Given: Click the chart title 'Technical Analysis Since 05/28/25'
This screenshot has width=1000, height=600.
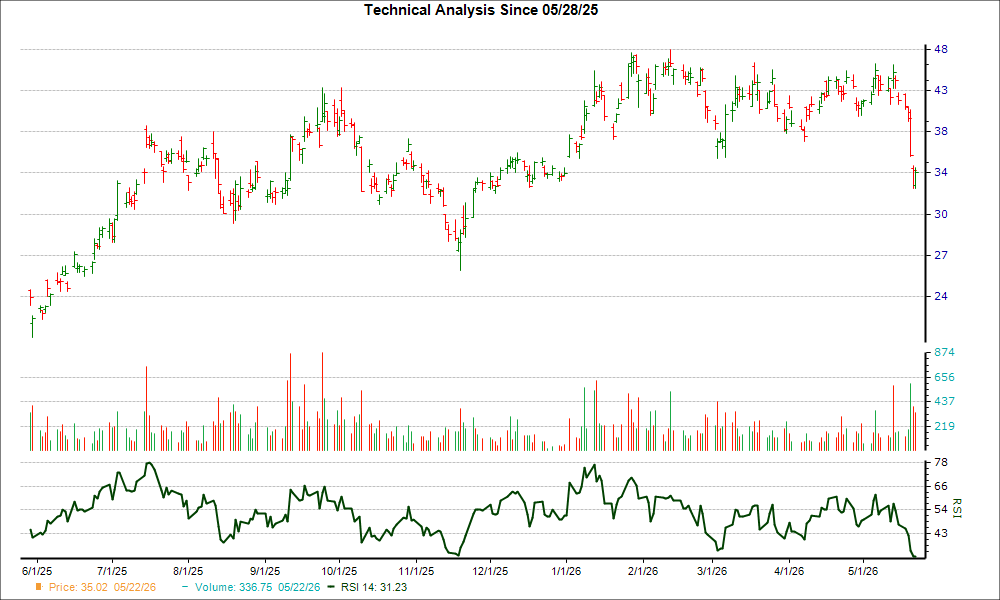Looking at the screenshot, I should click(x=481, y=10).
